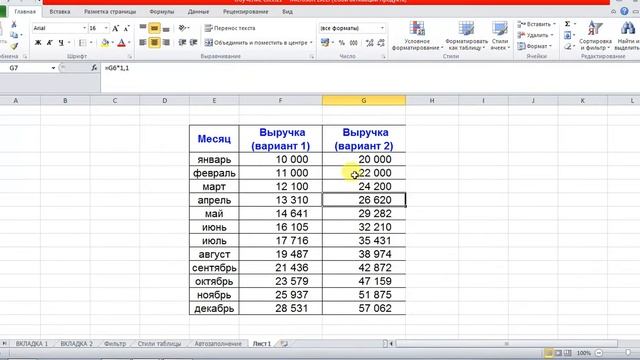This screenshot has width=640, height=360.
Task: Click the text orientation icon
Action: [182, 28]
